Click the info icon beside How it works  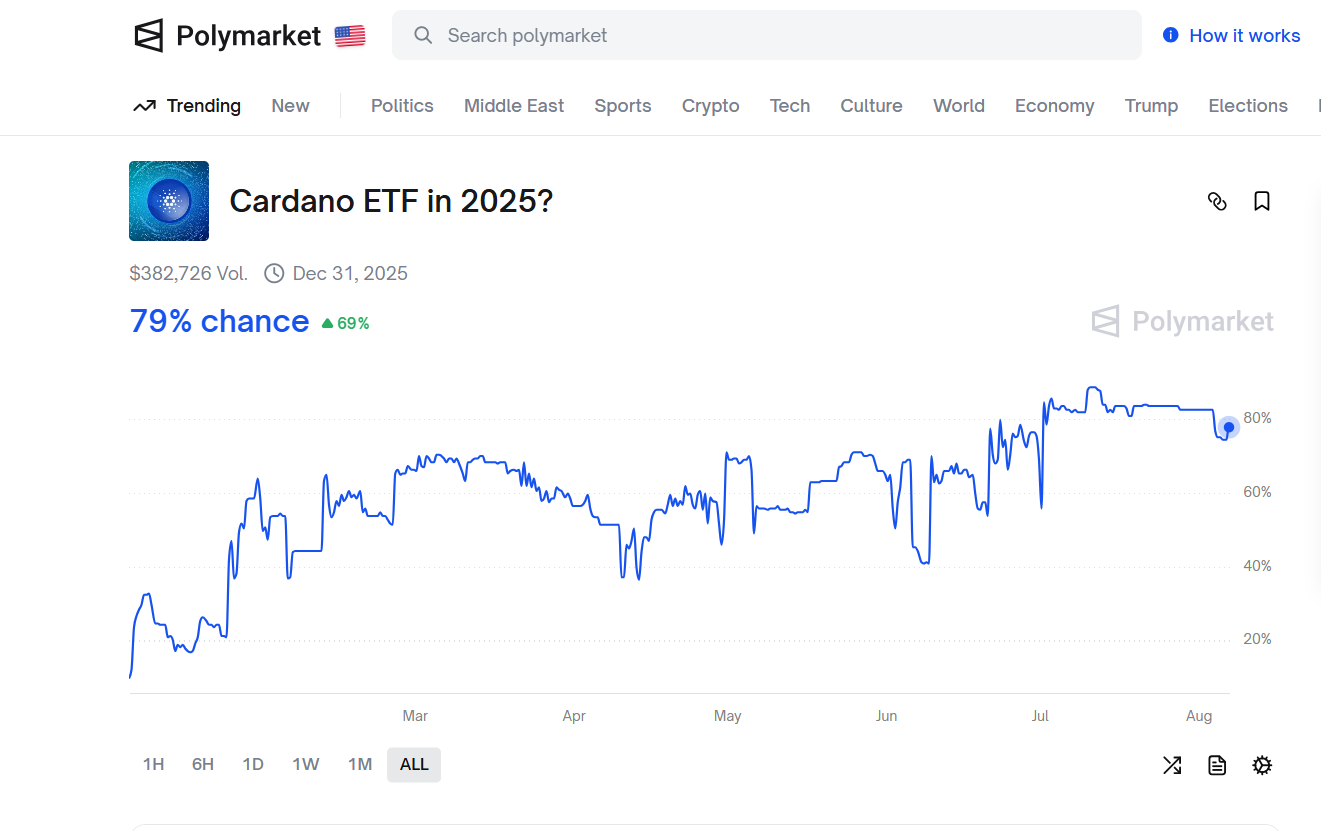(x=1170, y=36)
